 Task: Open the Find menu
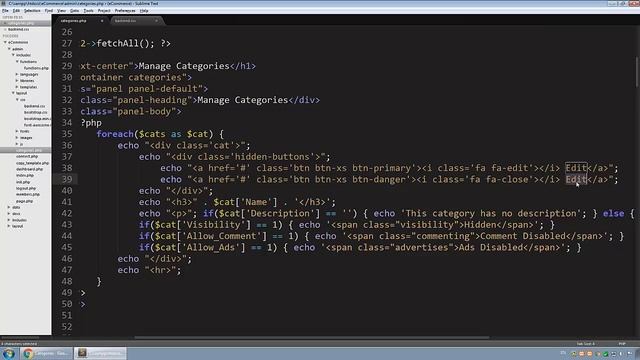click(49, 11)
